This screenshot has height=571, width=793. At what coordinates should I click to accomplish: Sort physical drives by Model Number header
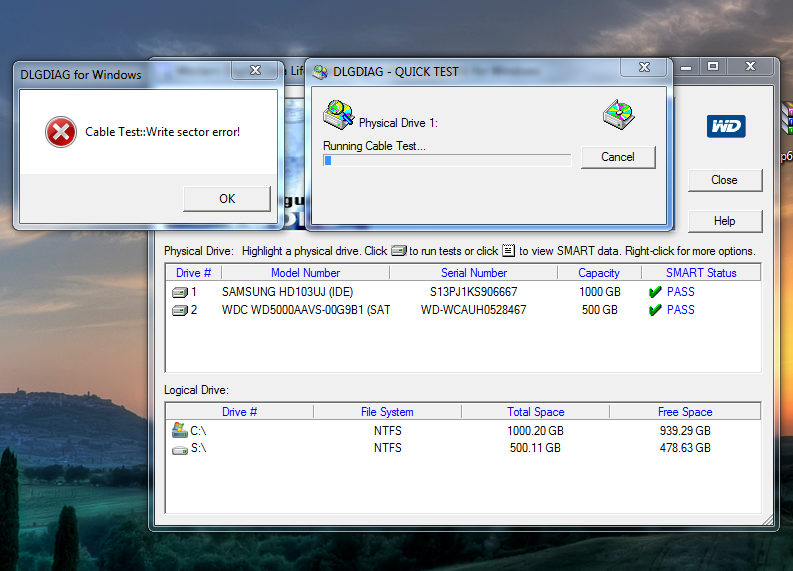[x=305, y=273]
